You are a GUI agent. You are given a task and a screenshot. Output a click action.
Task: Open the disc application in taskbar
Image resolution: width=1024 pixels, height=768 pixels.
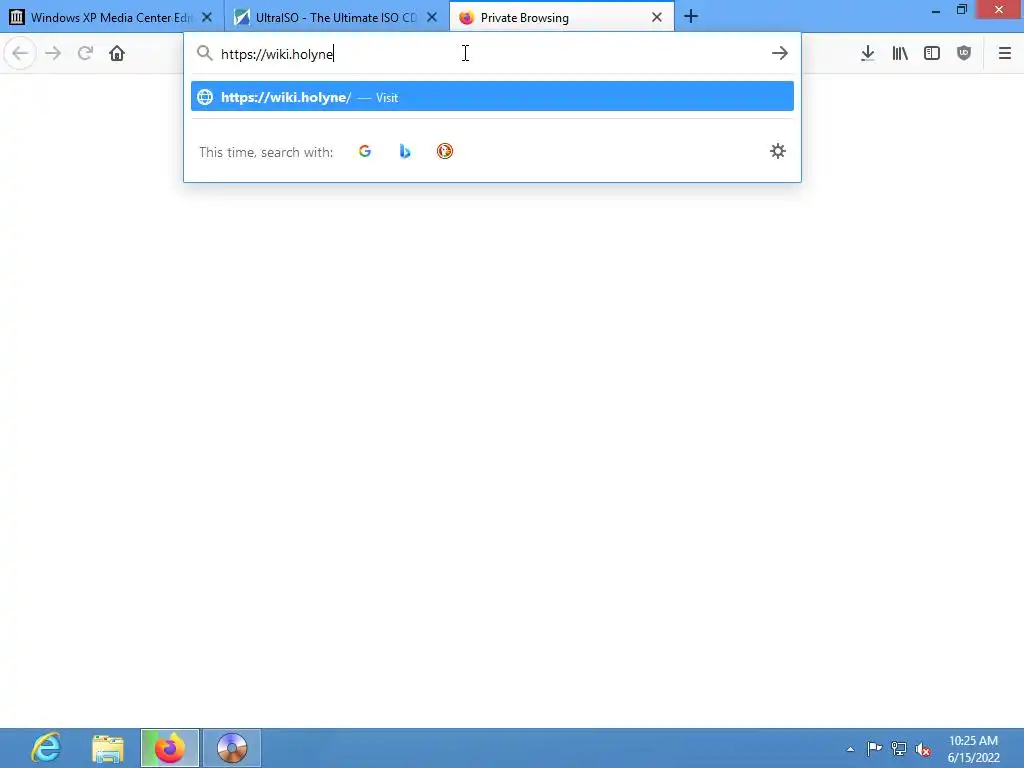tap(232, 748)
